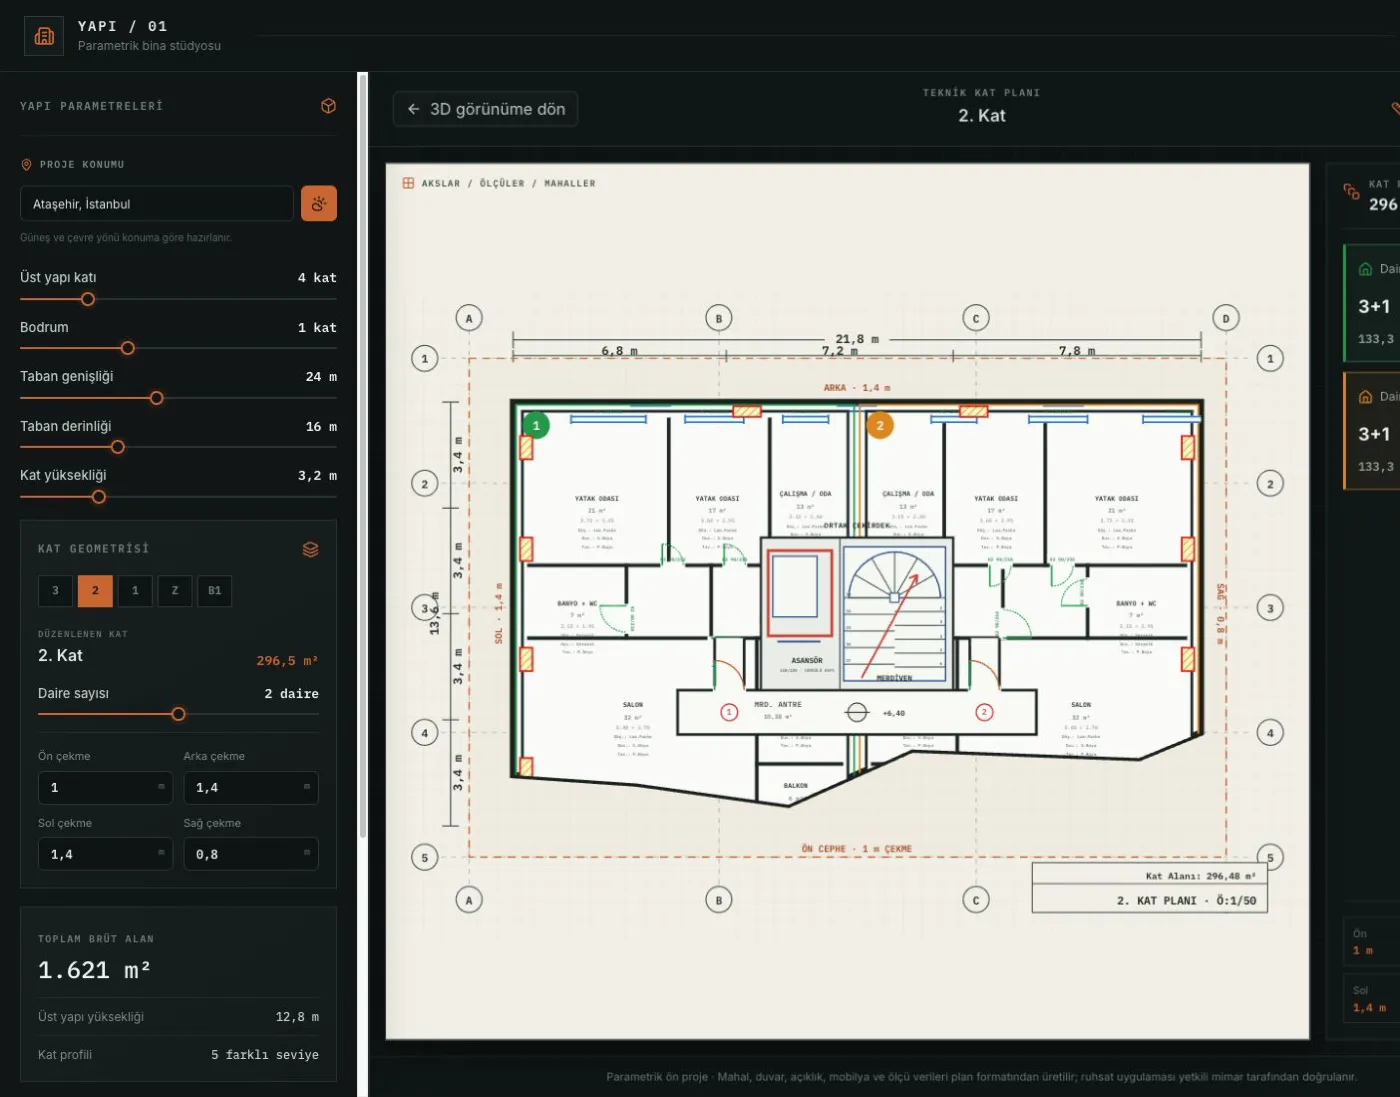This screenshot has width=1400, height=1097.
Task: Choose floor 1 in Kat Geometrisi
Action: 135,590
